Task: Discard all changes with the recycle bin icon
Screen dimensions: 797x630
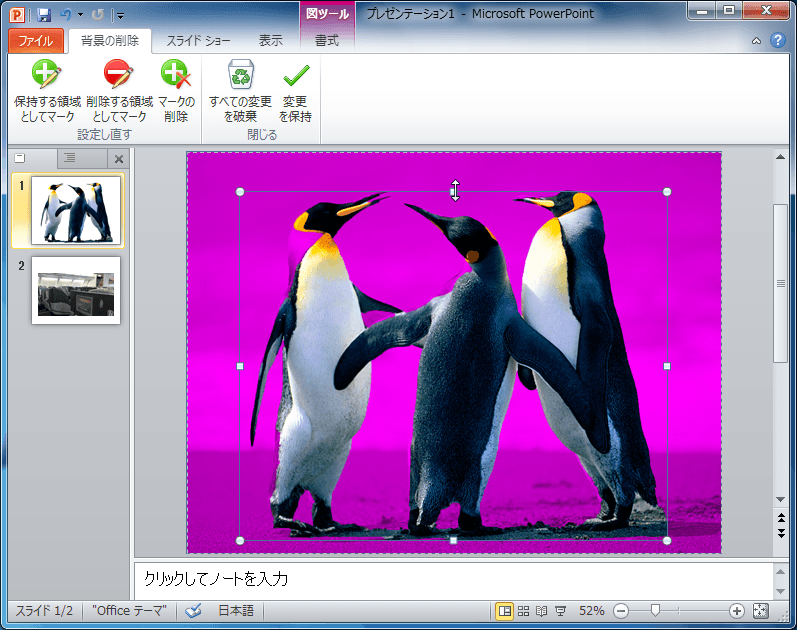Action: (x=240, y=92)
